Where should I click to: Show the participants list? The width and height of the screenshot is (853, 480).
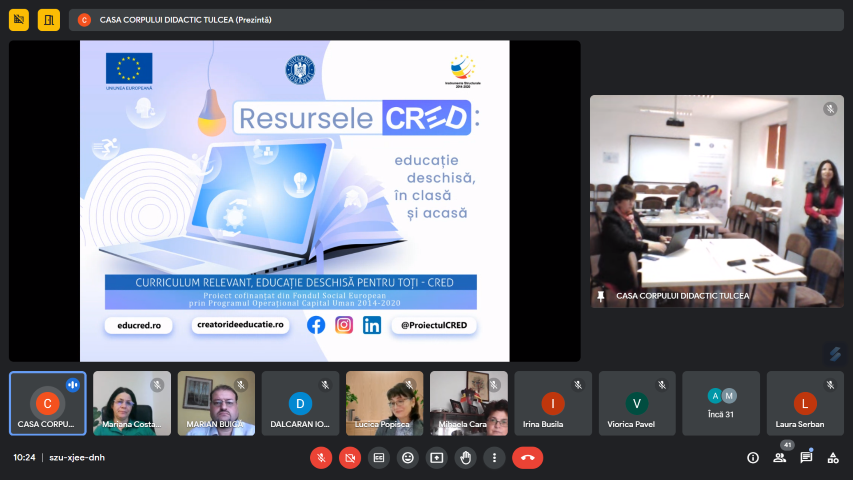point(780,457)
